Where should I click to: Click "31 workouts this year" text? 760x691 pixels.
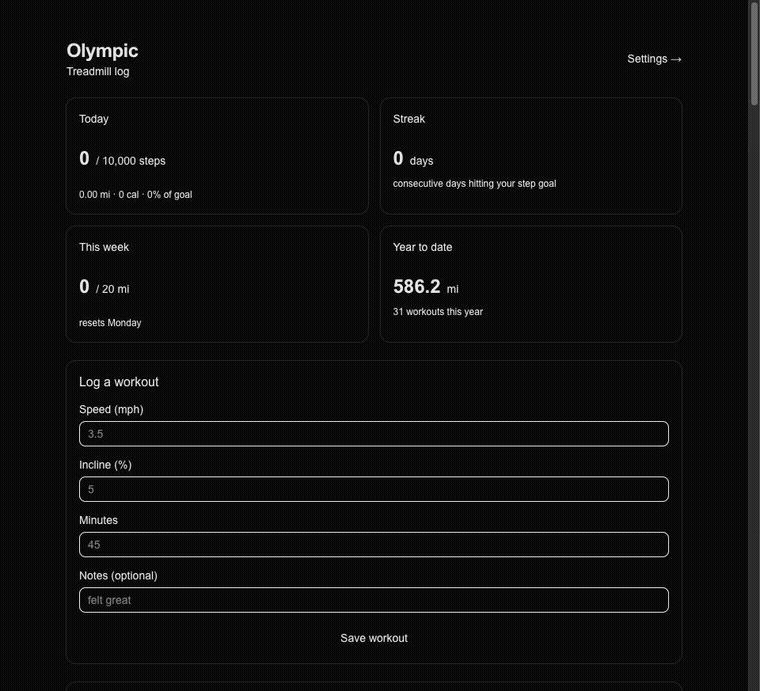(x=438, y=312)
